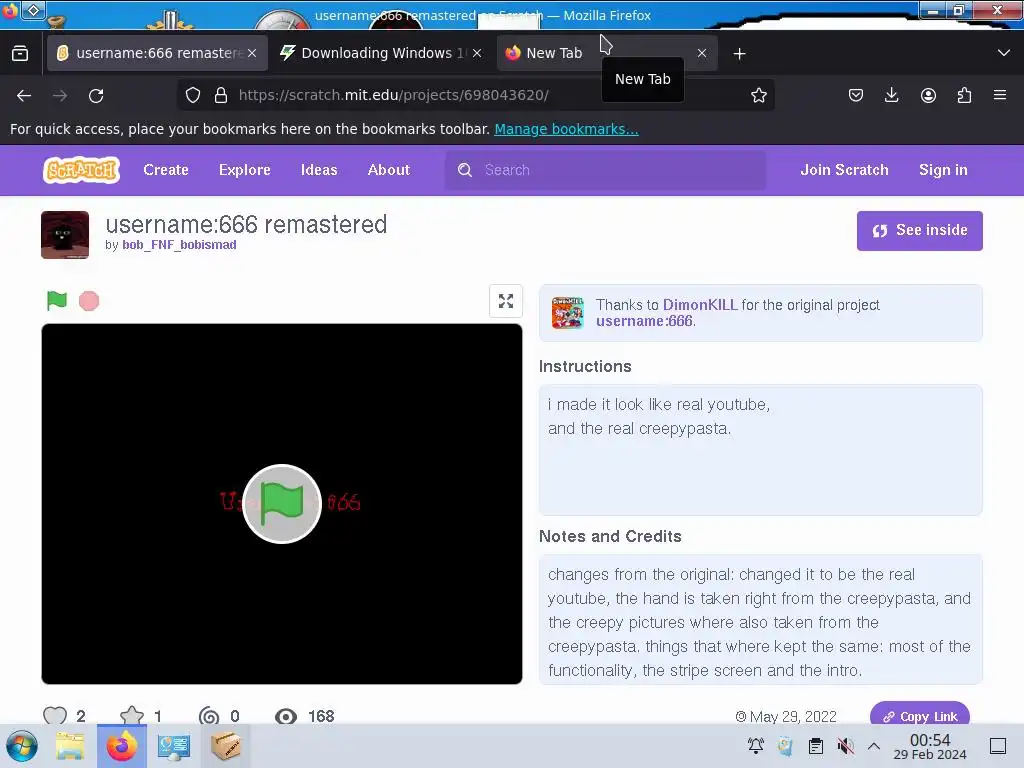1024x768 pixels.
Task: Bookmark this page with the star
Action: pyautogui.click(x=758, y=95)
